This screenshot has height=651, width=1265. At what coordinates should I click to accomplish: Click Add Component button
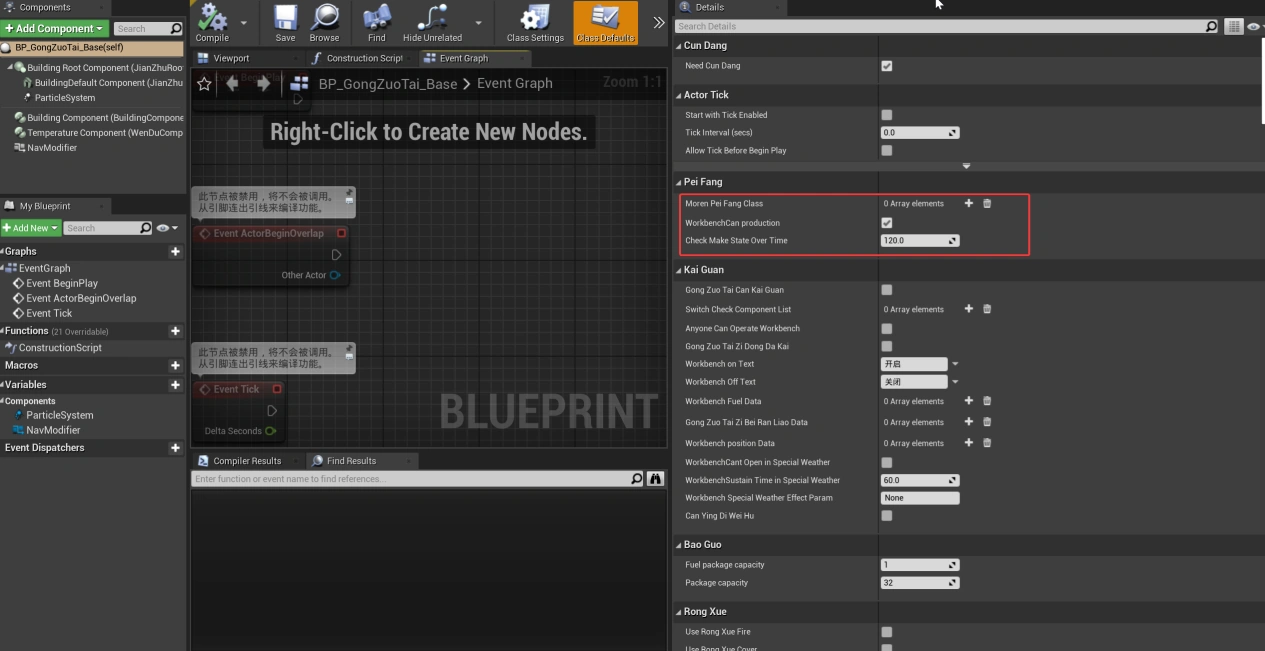coord(55,29)
